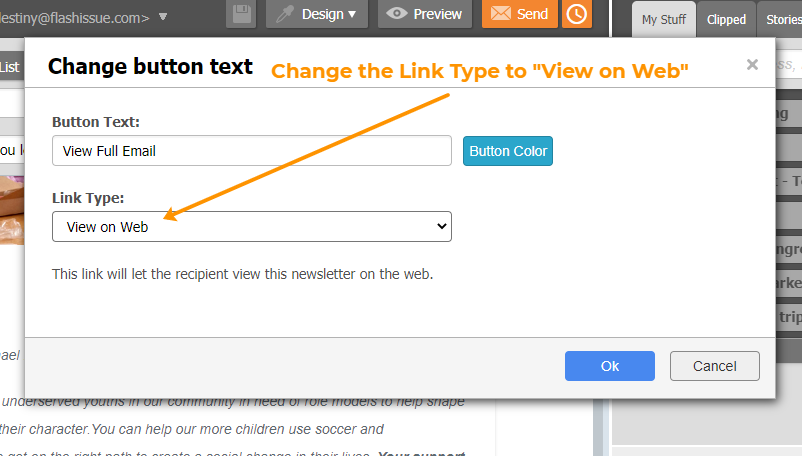The width and height of the screenshot is (802, 456).
Task: Click the save floppy disk icon
Action: click(x=241, y=14)
